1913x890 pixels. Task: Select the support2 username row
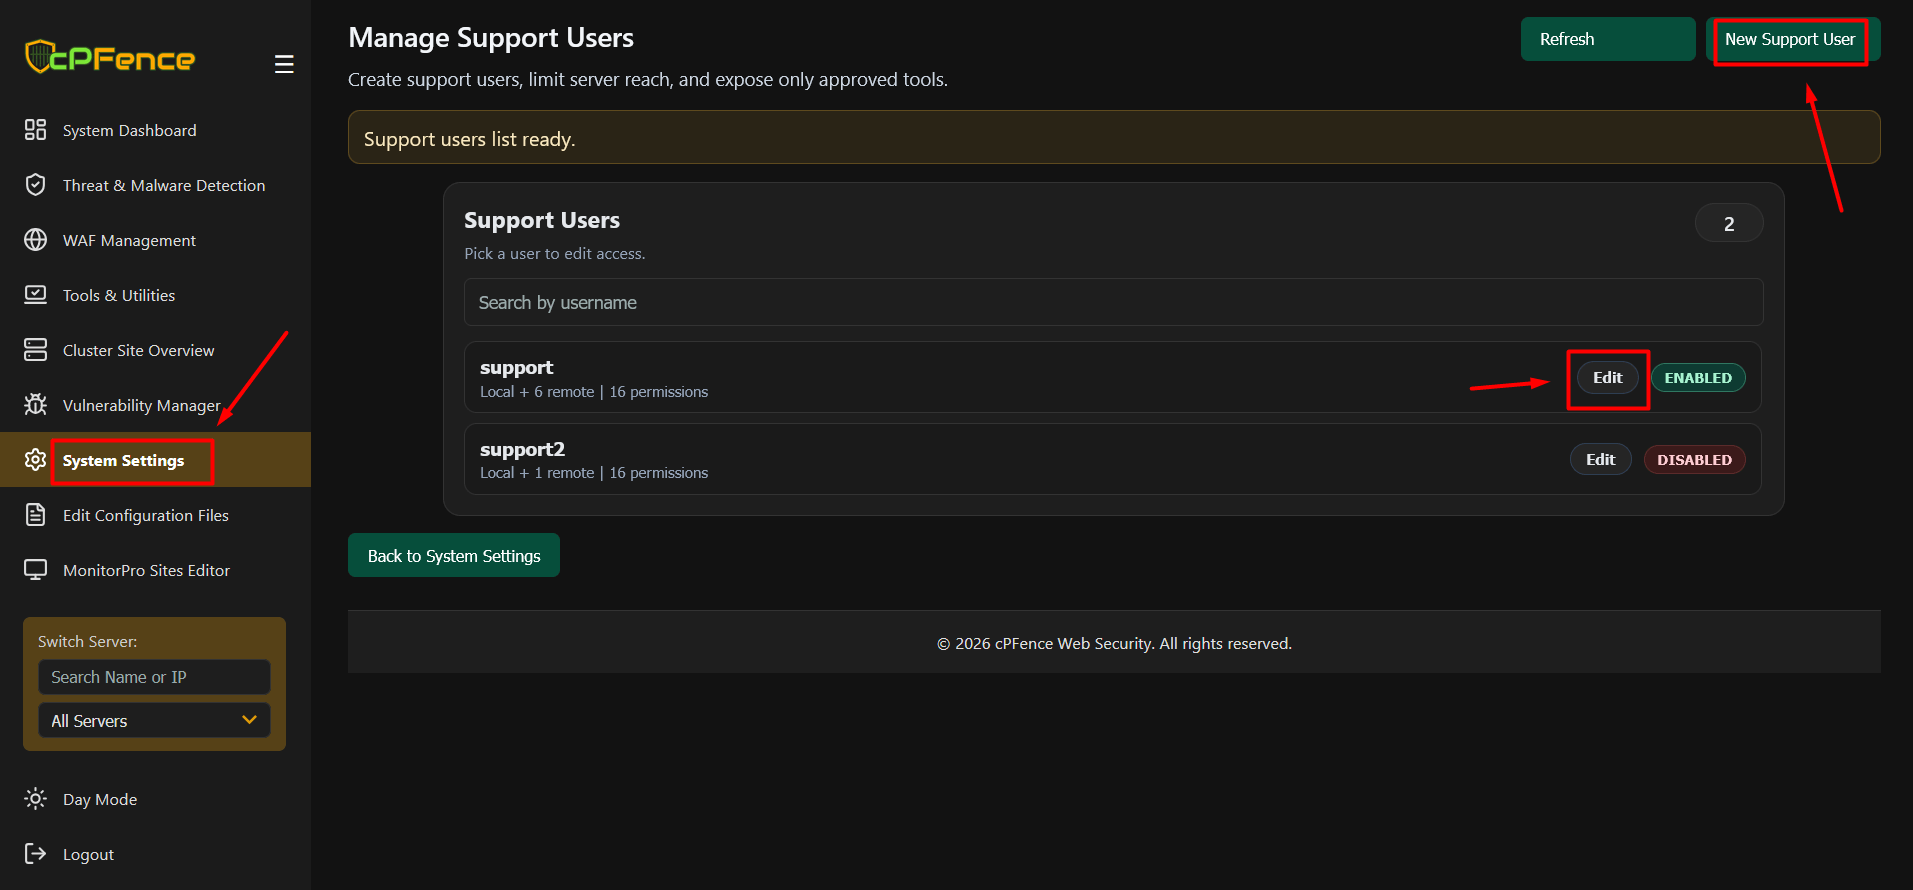(1113, 459)
